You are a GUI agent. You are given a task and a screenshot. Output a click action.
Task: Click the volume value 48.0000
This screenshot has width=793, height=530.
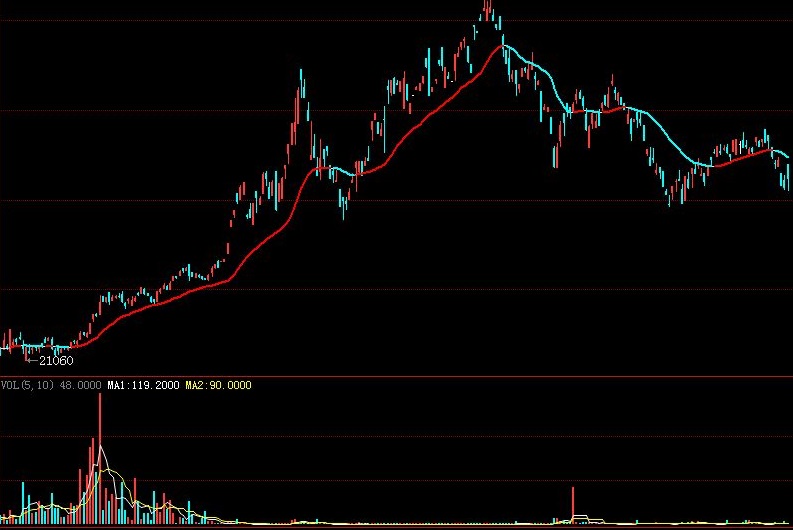tap(80, 385)
